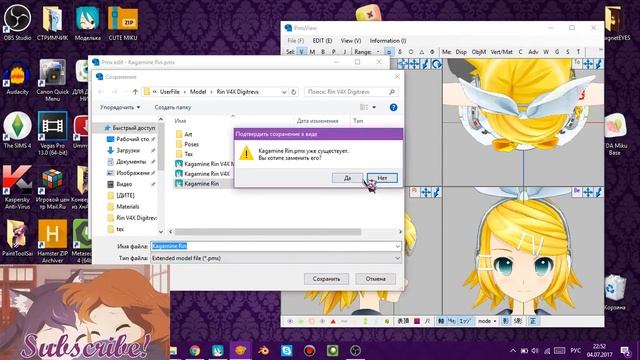Open Google Chrome from the taskbar
This screenshot has width=640, height=360.
pos(195,351)
